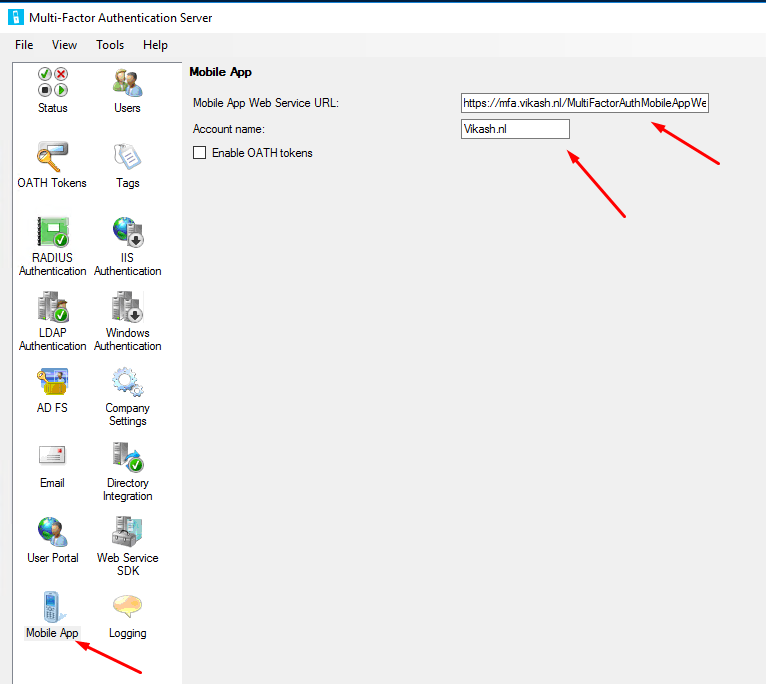The image size is (766, 684).
Task: Select the LDAP Authentication icon
Action: coord(53,307)
